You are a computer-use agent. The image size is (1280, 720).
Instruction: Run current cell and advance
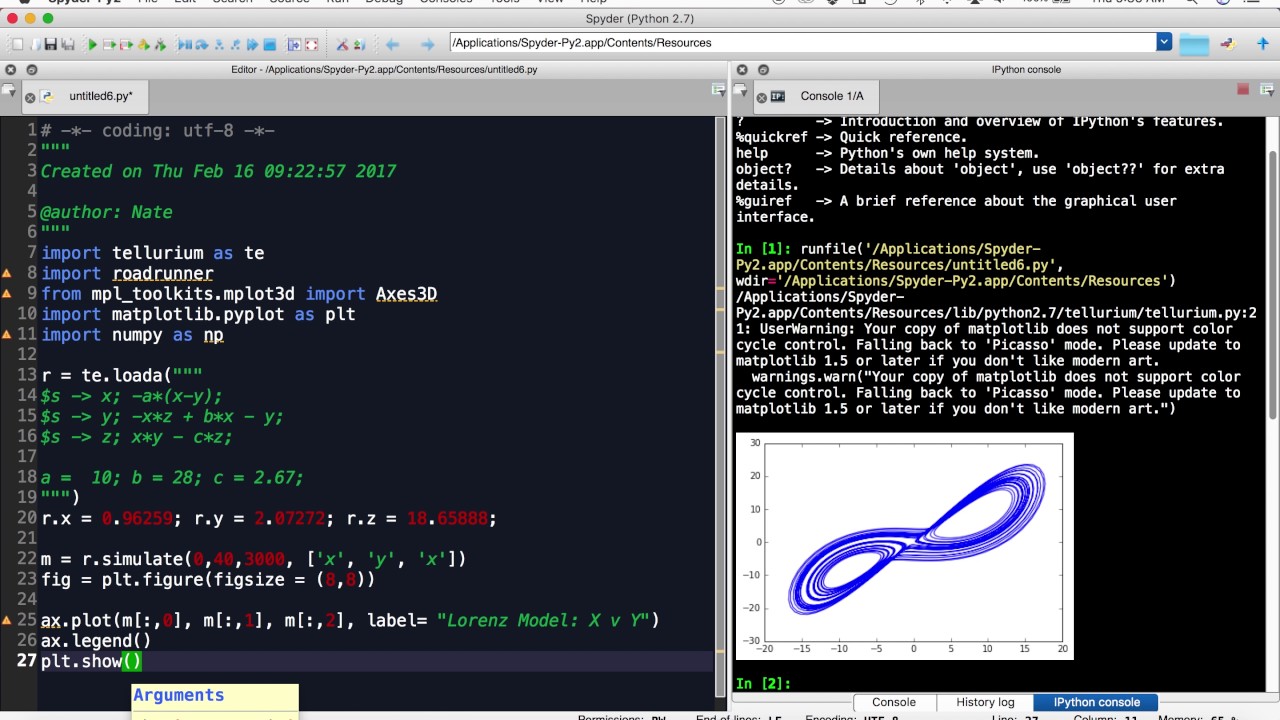(126, 44)
